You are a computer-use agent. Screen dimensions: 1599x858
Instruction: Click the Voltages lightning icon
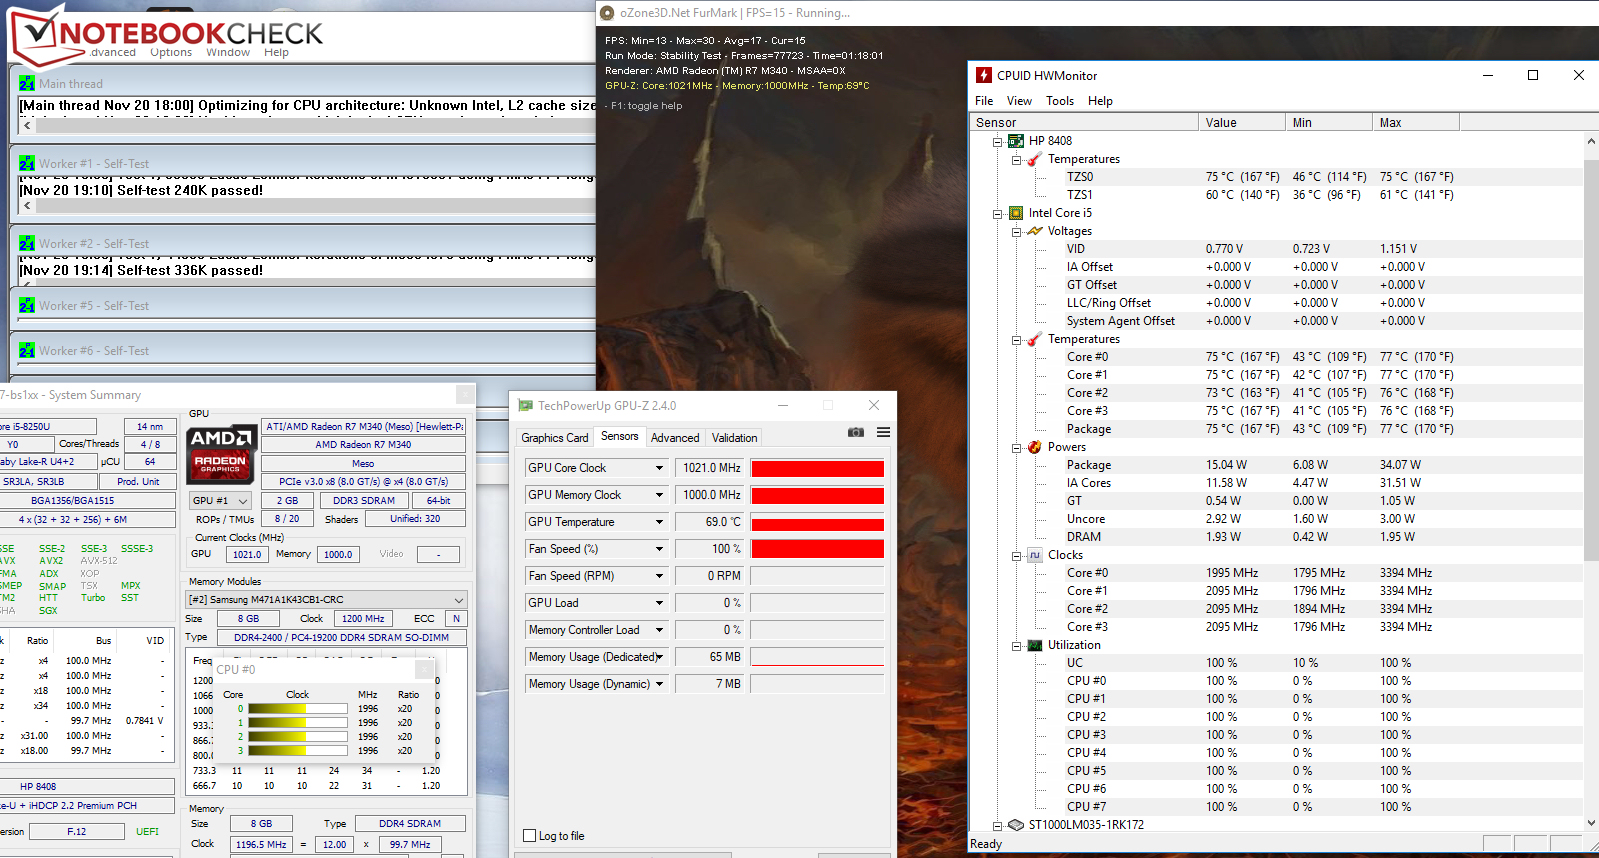(x=1034, y=231)
